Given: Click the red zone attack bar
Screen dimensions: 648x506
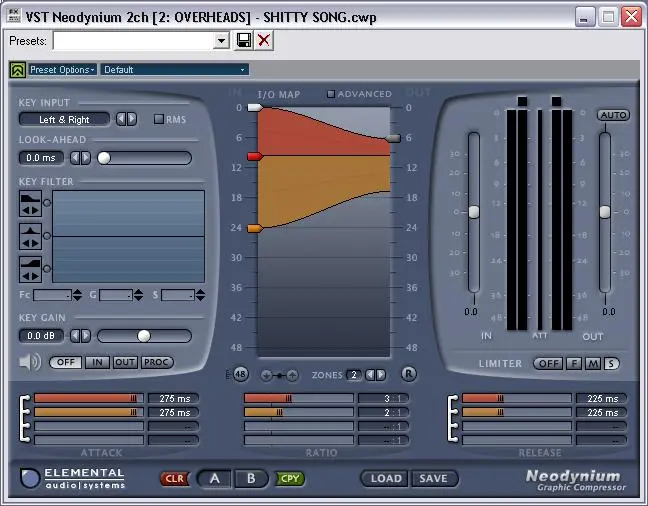Looking at the screenshot, I should pyautogui.click(x=89, y=398).
